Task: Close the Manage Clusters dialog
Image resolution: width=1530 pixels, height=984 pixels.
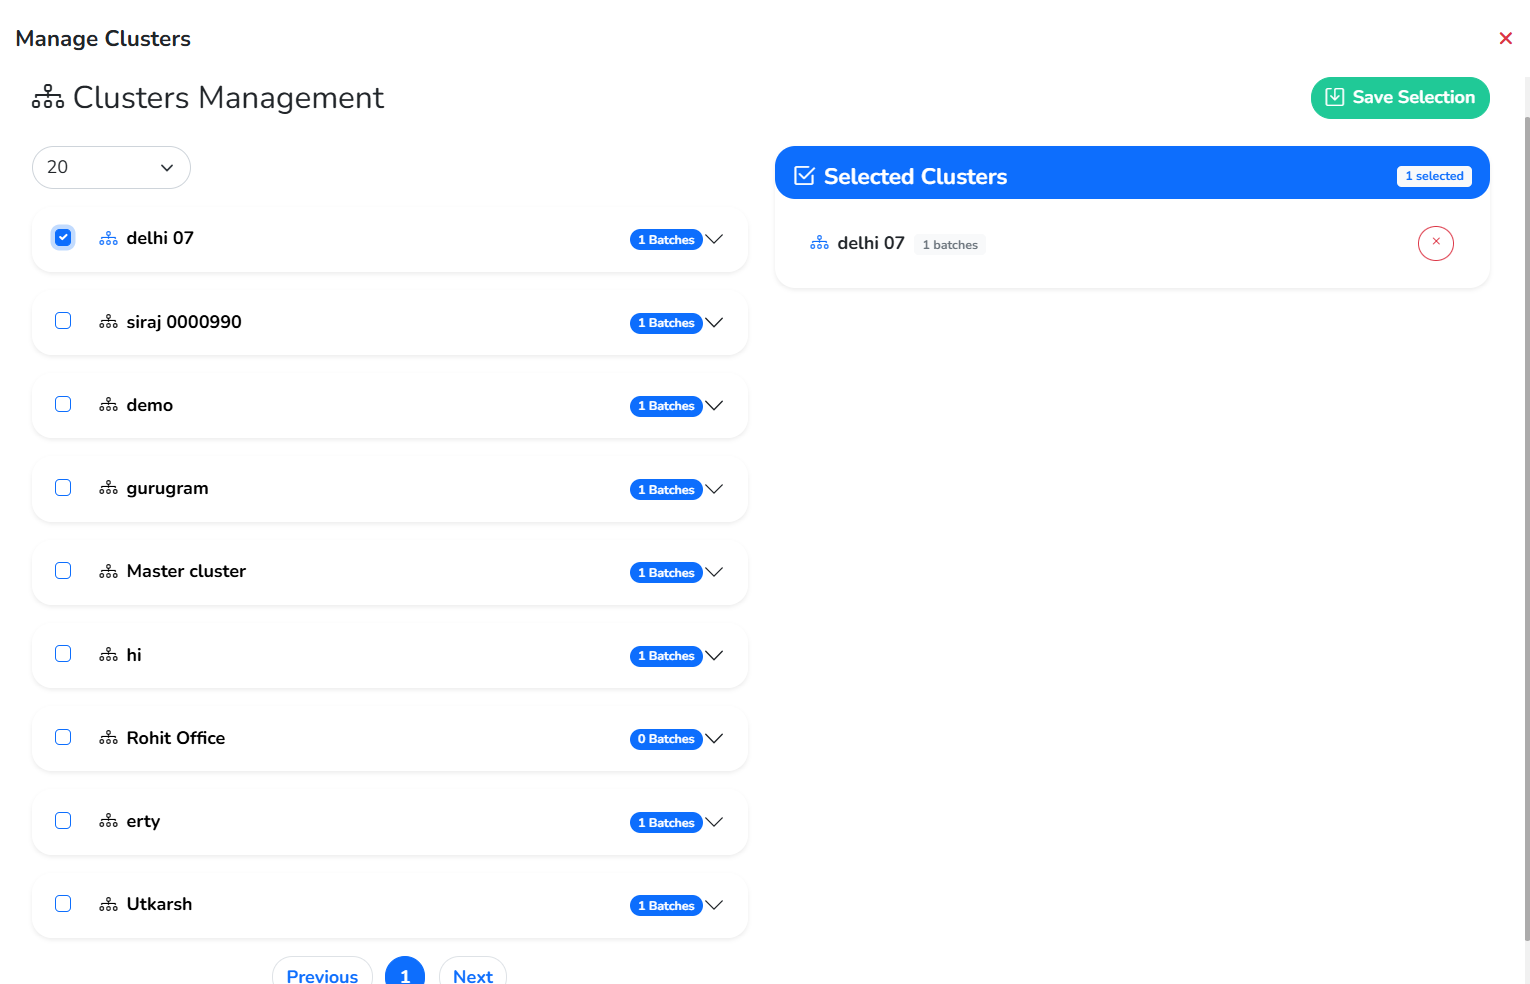Action: tap(1505, 38)
